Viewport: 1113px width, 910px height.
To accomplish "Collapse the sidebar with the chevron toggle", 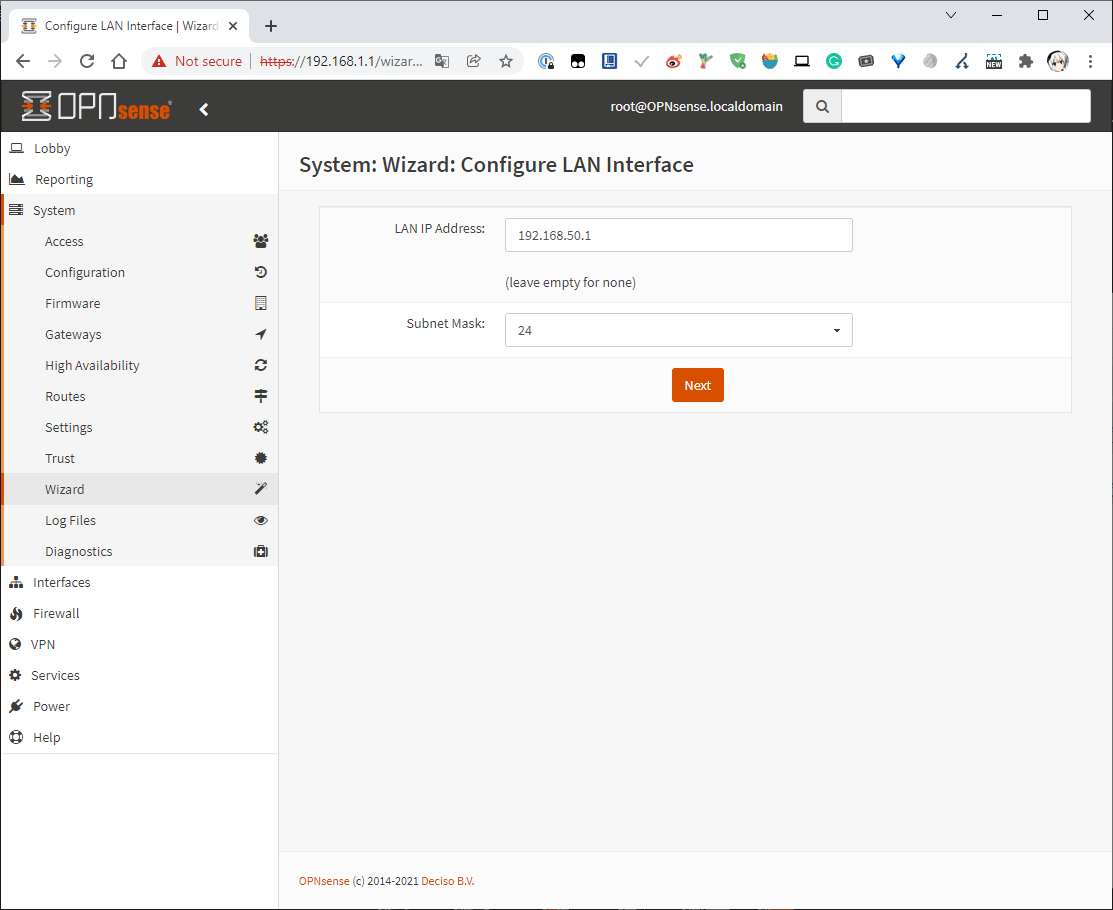I will pos(204,109).
